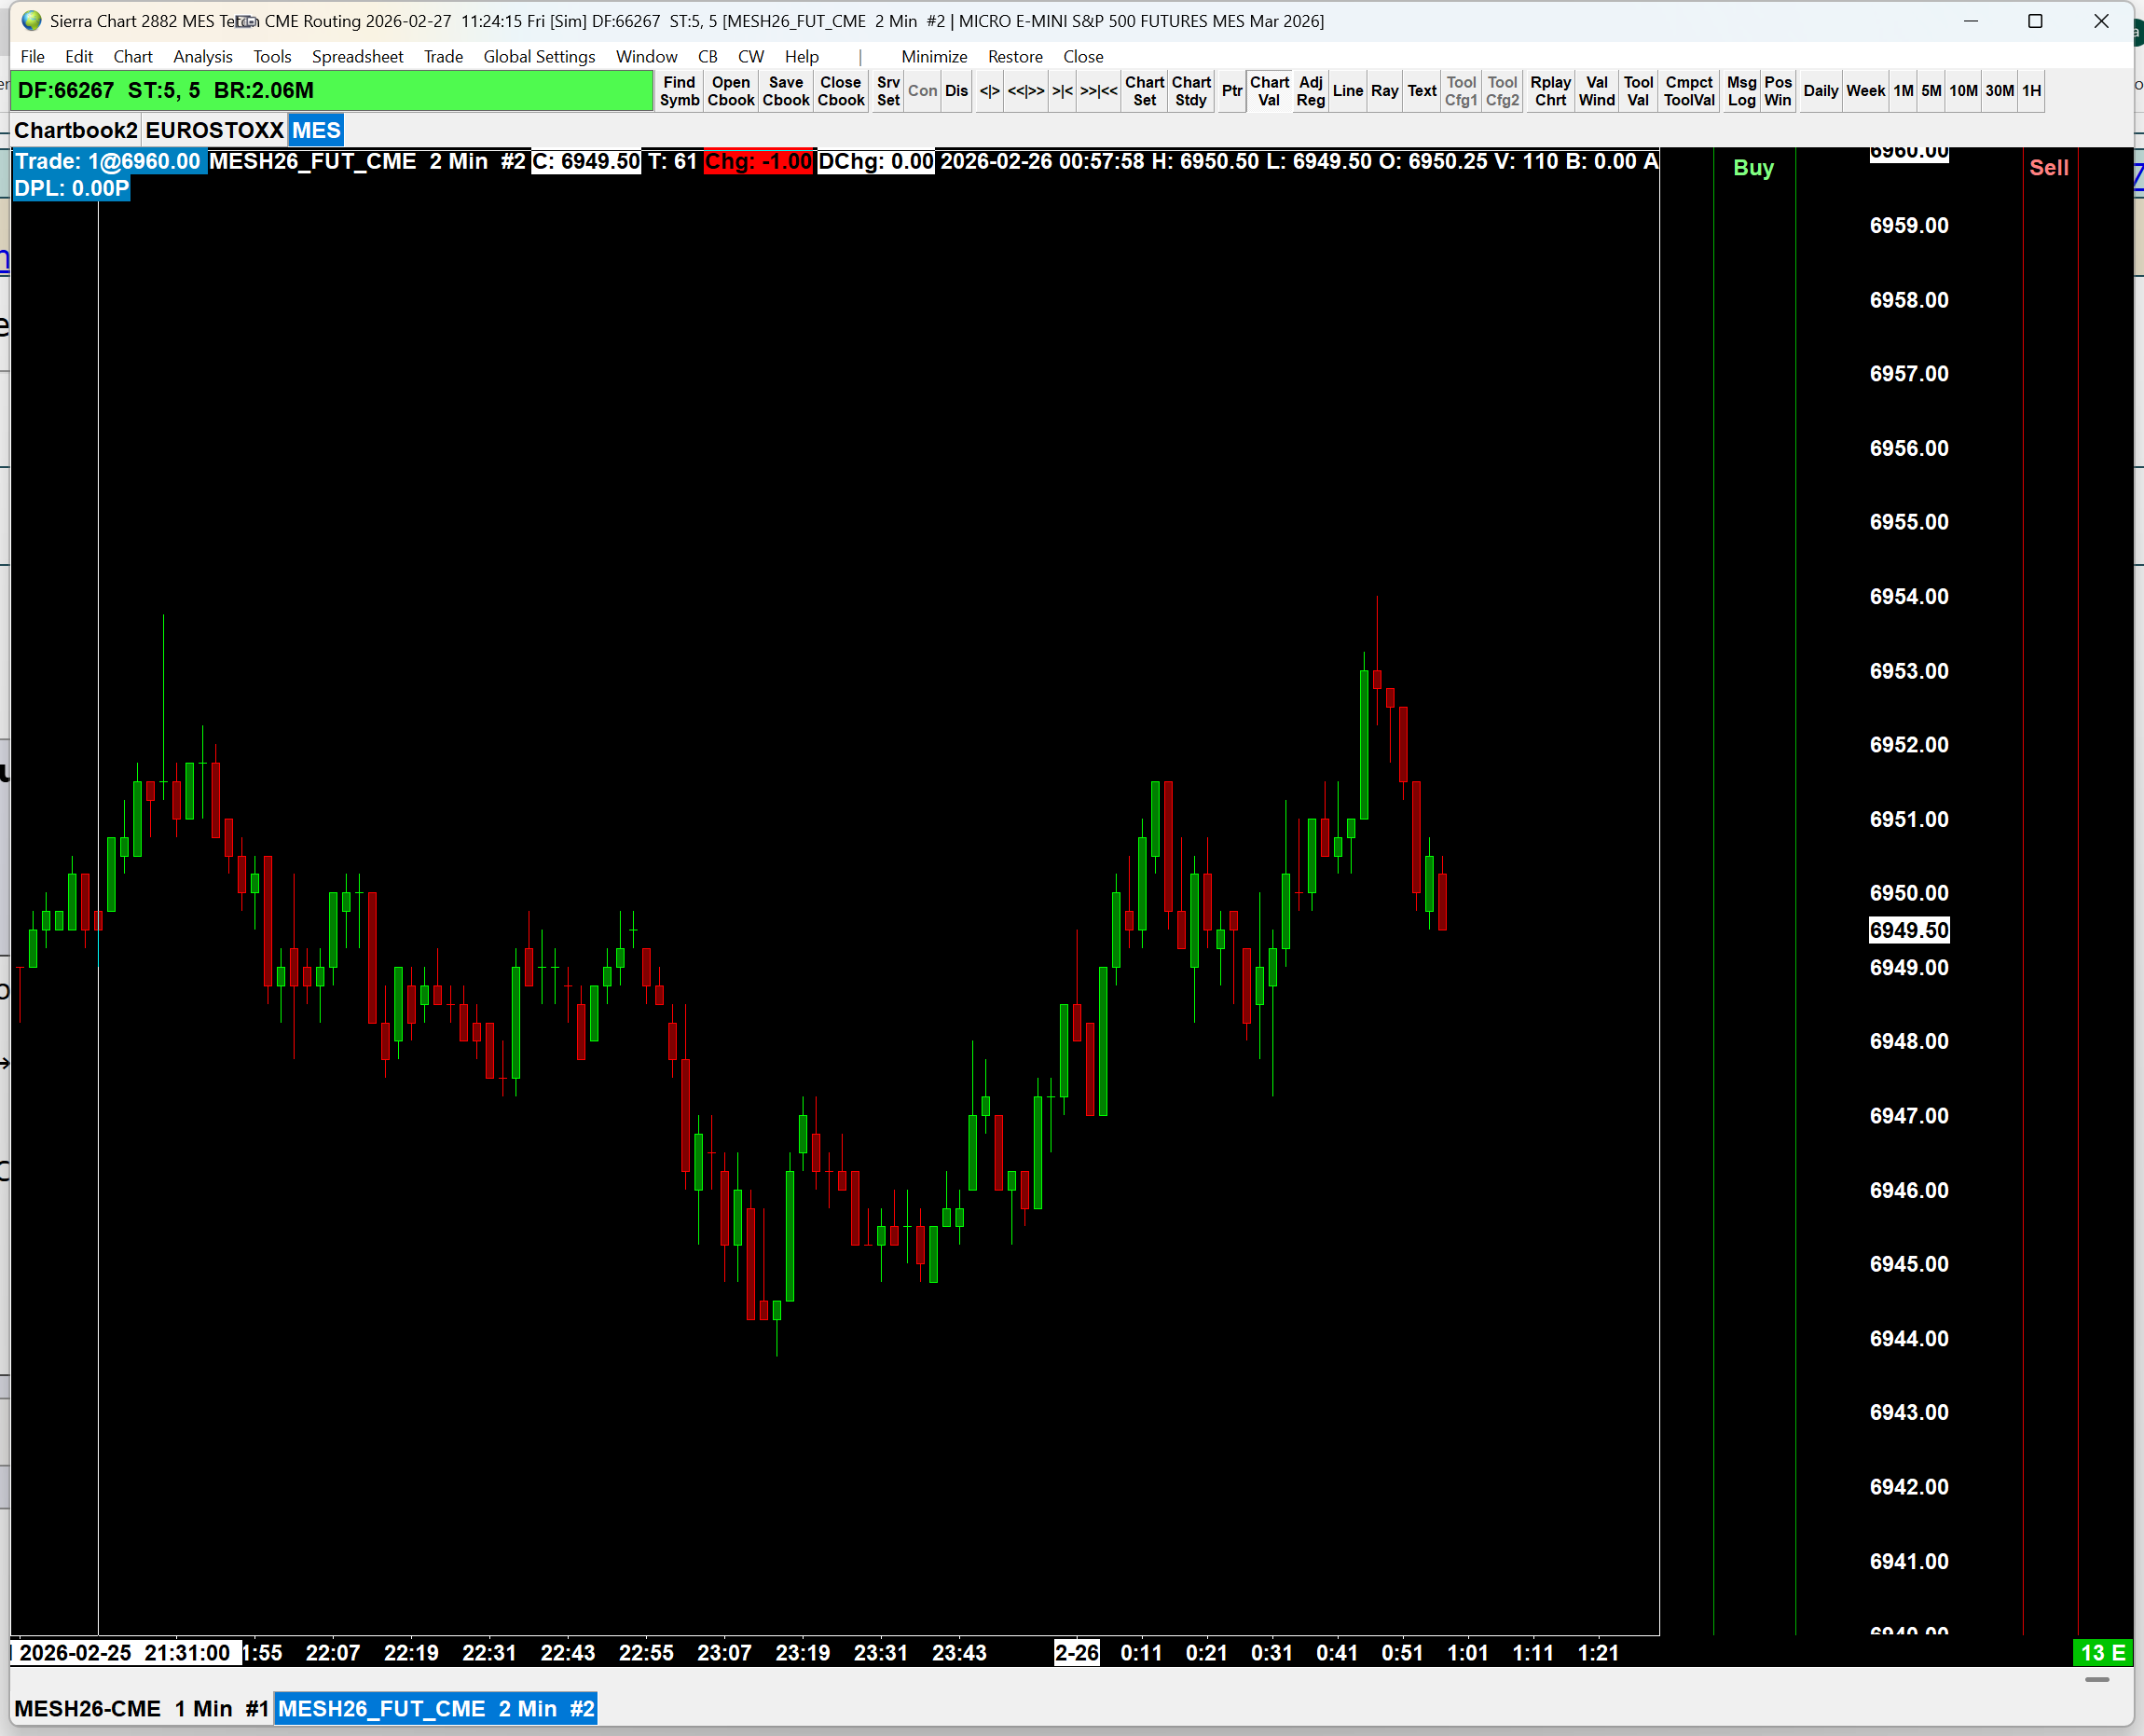Toggle the Pos Win window
This screenshot has height=1736, width=2144.
coord(1777,91)
